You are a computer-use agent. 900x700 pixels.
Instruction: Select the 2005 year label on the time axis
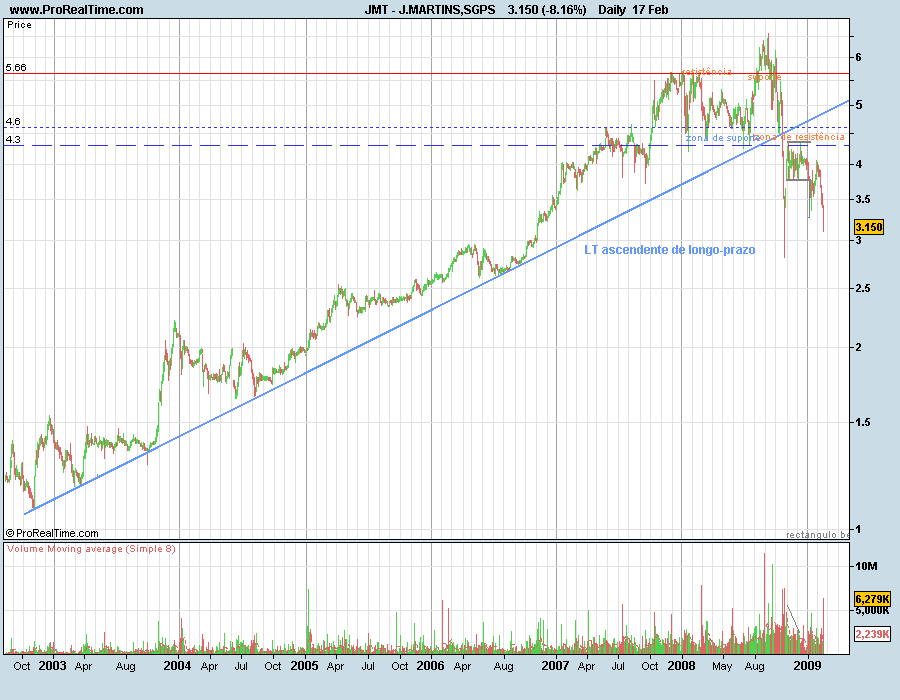pos(304,666)
